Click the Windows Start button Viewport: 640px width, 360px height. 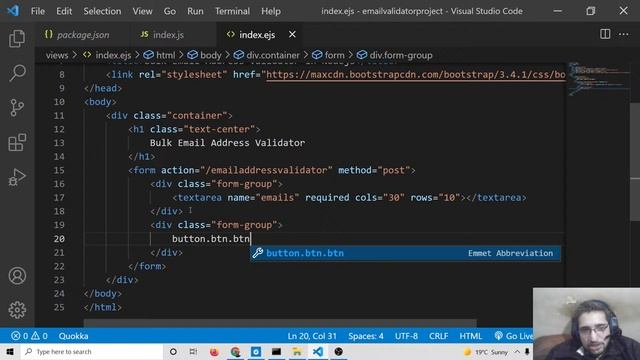(10, 351)
